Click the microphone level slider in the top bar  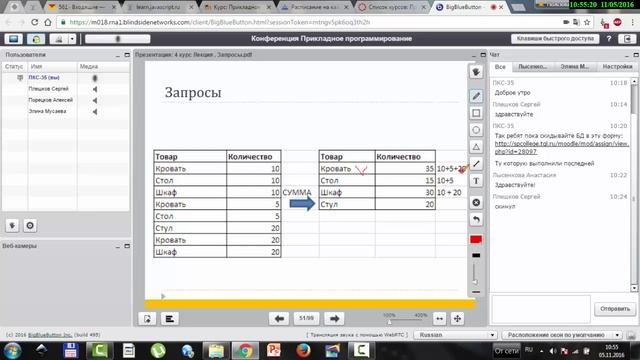(x=118, y=39)
